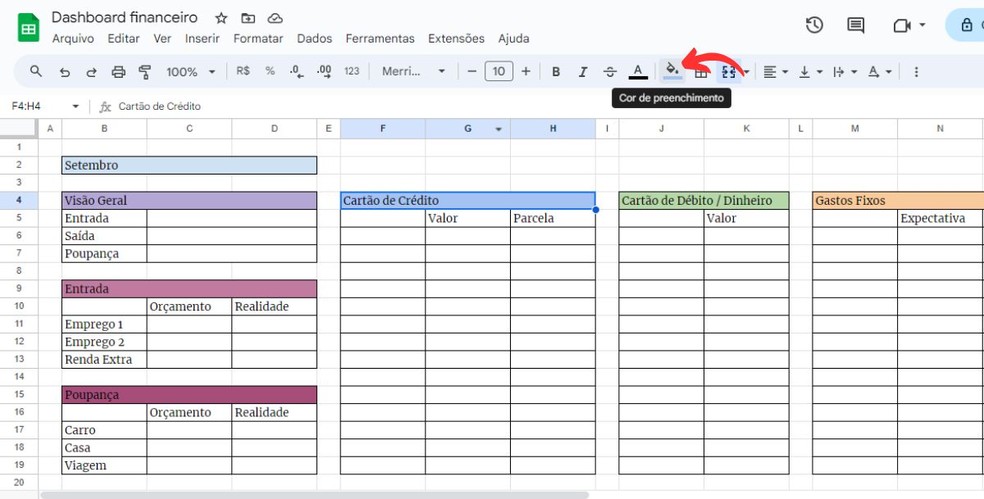Open the Inserir menu
This screenshot has height=499, width=984.
(202, 39)
